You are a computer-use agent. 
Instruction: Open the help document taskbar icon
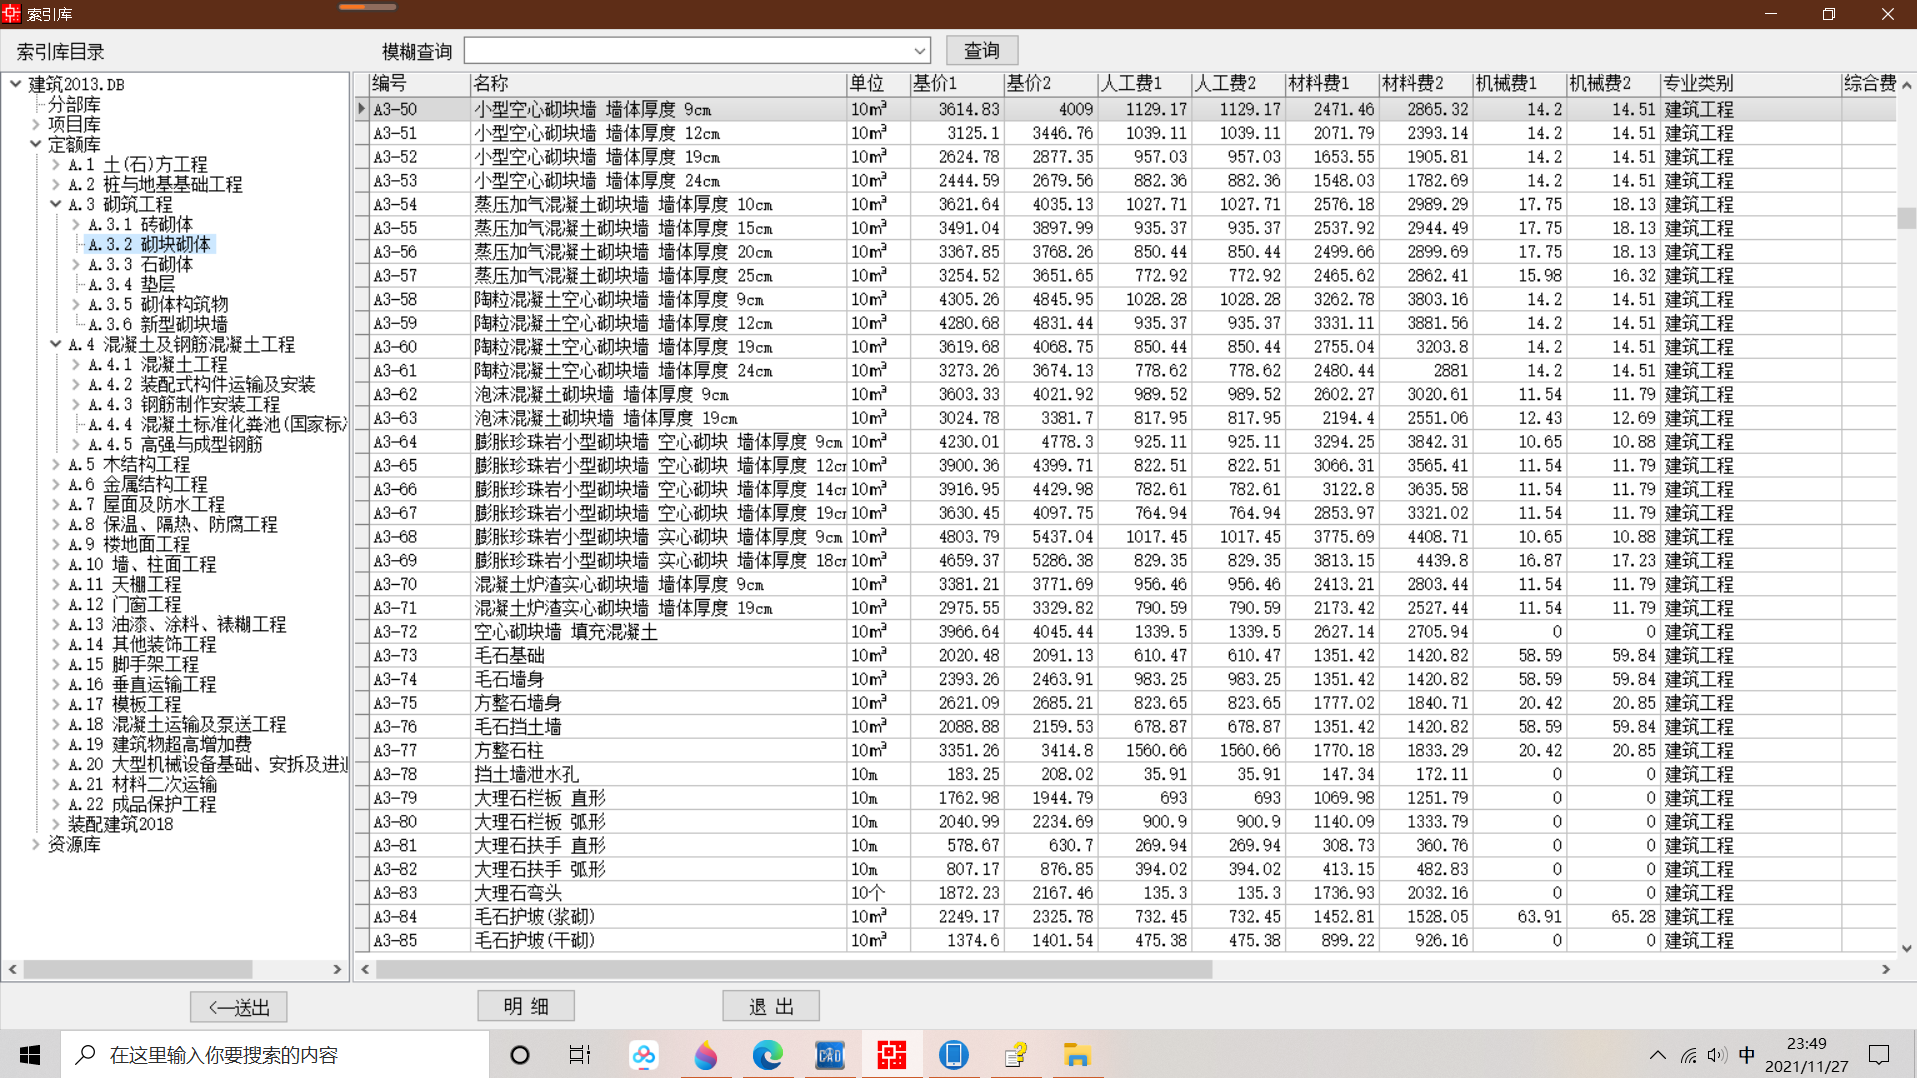tap(1016, 1054)
